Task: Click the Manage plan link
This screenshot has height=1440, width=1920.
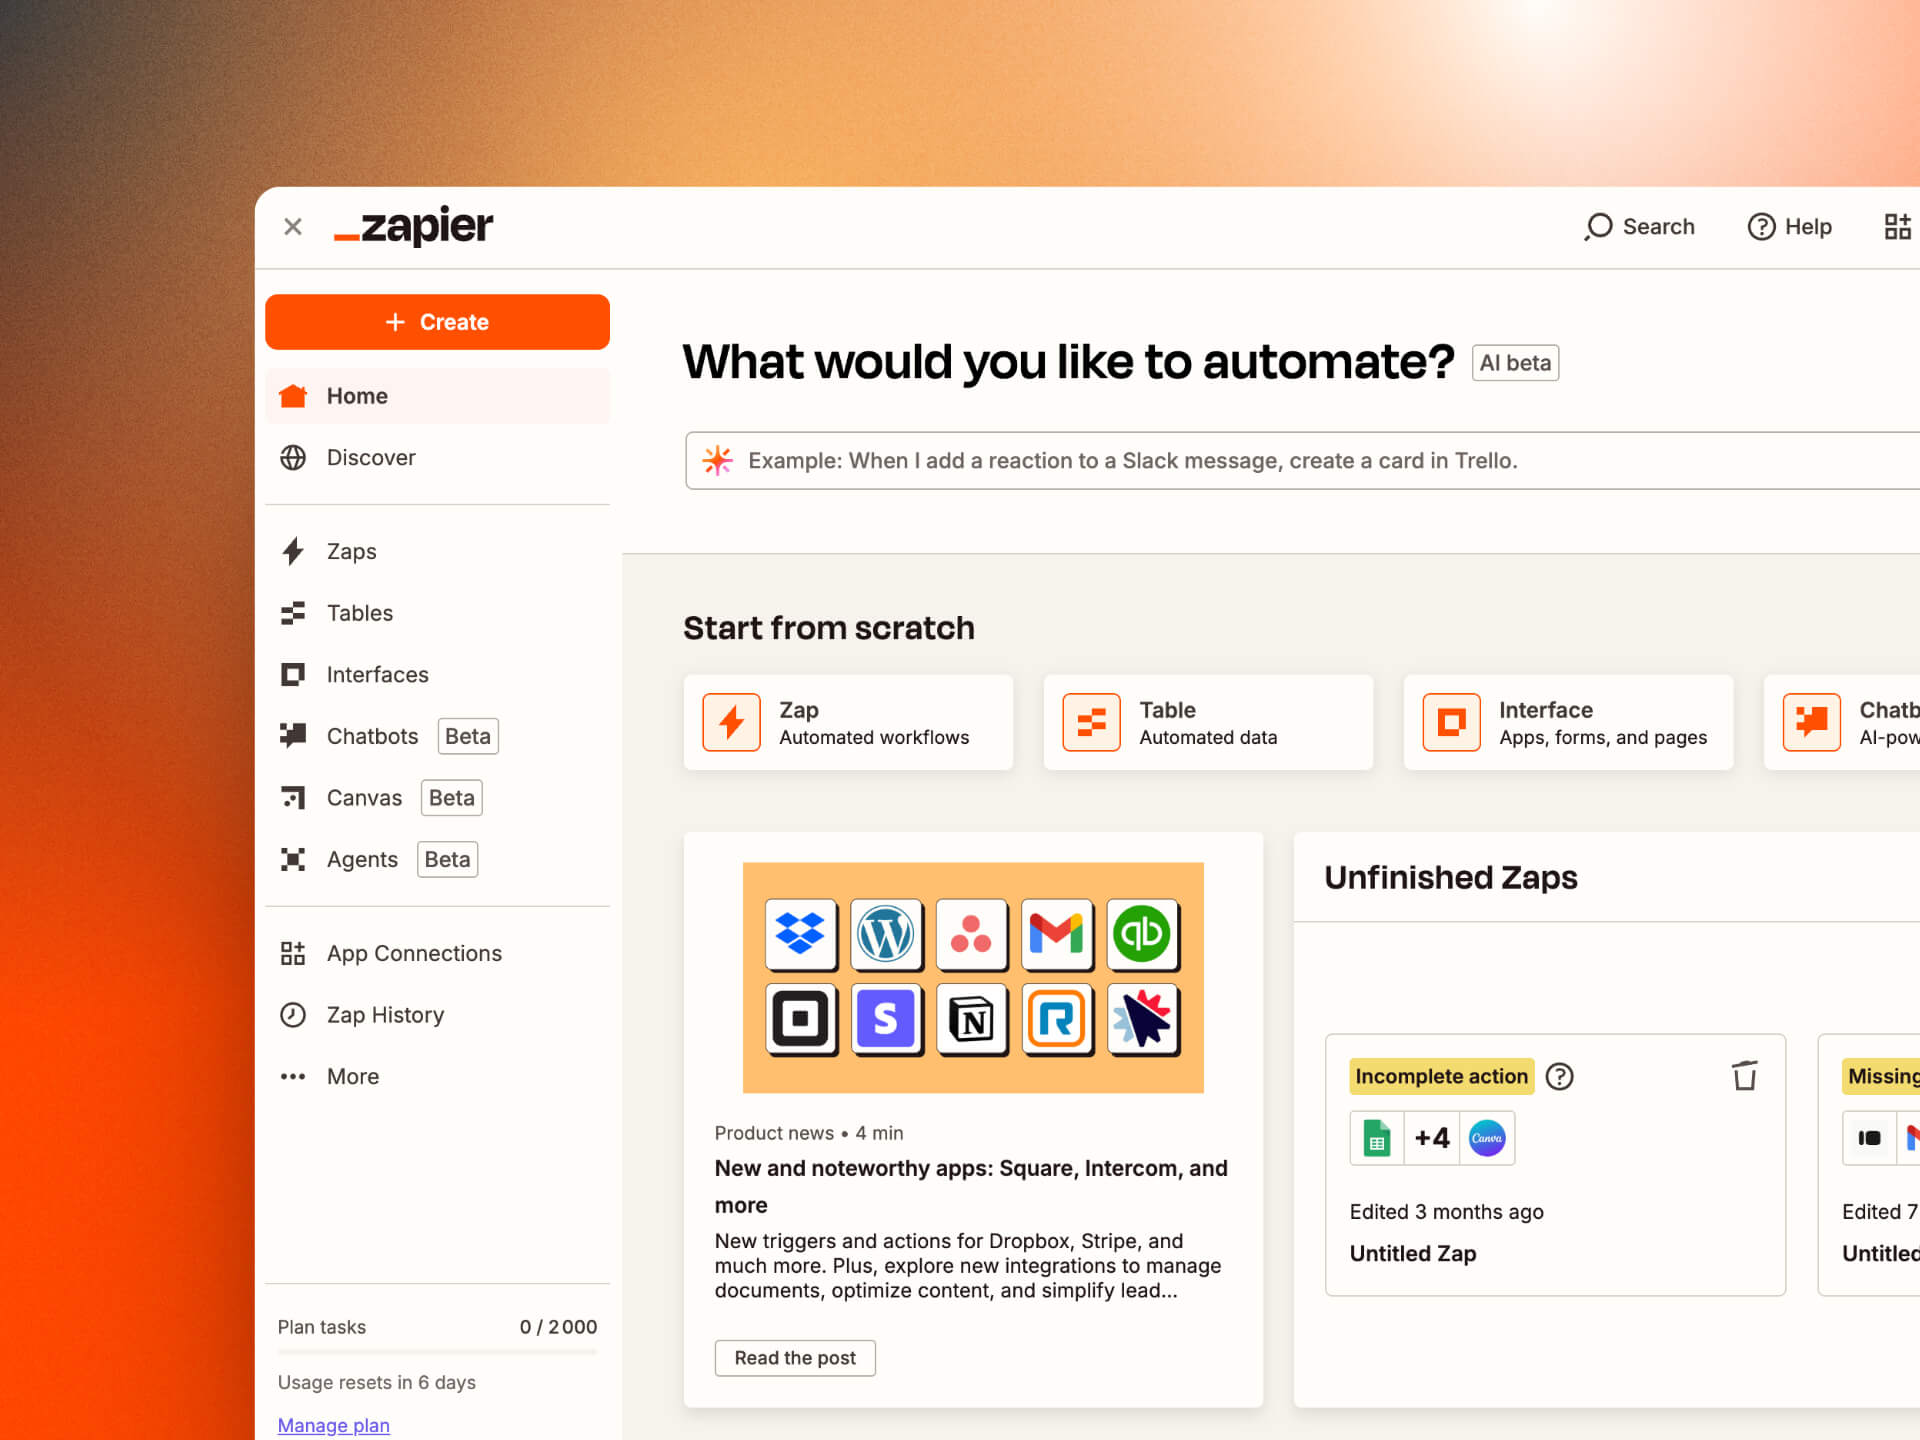Action: 334,1425
